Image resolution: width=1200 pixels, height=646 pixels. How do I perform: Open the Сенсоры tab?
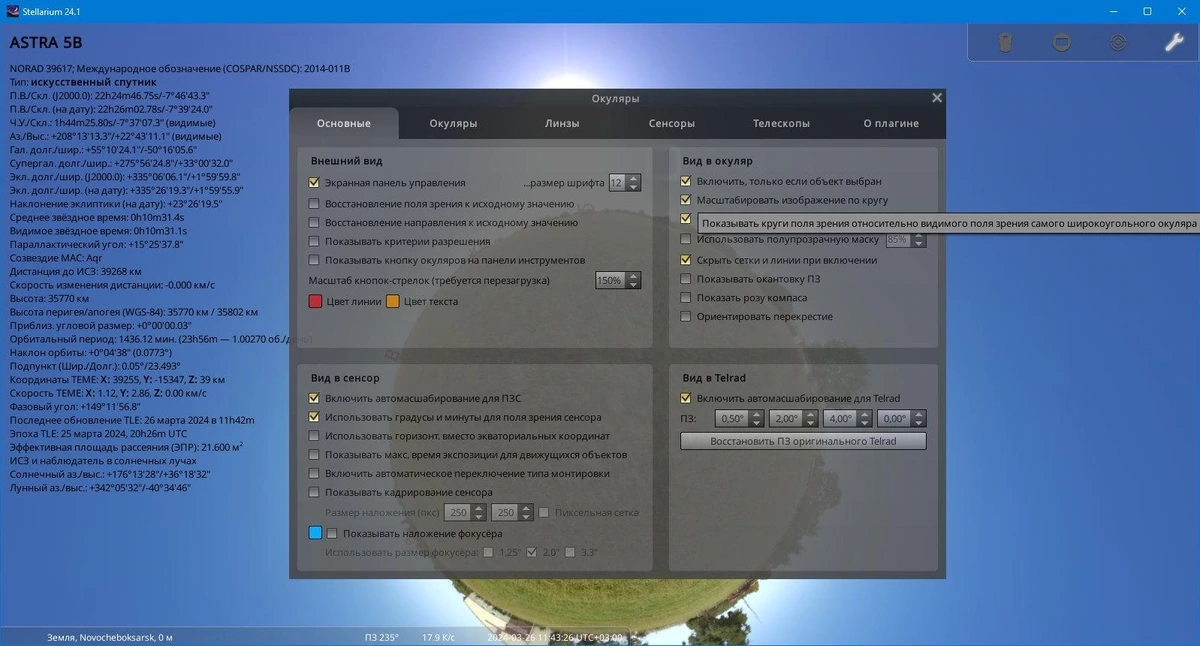click(671, 123)
